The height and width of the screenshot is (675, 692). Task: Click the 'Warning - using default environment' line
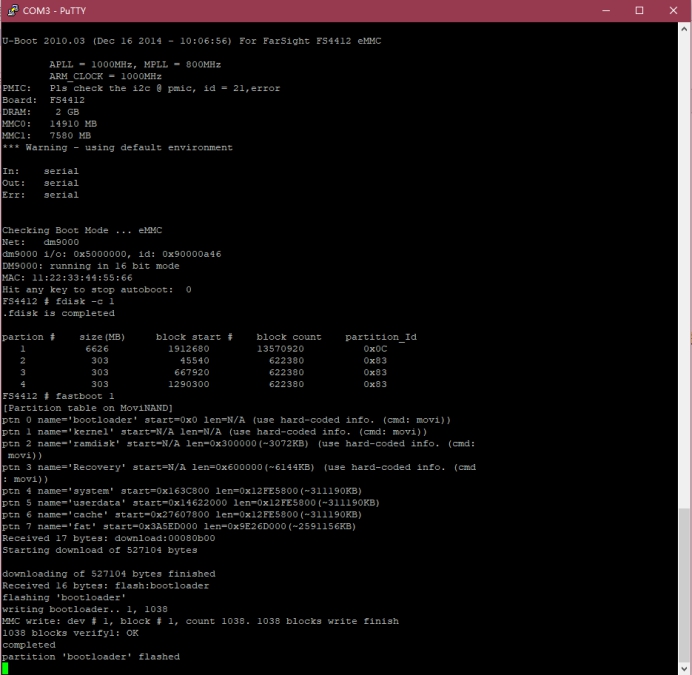[x=117, y=147]
